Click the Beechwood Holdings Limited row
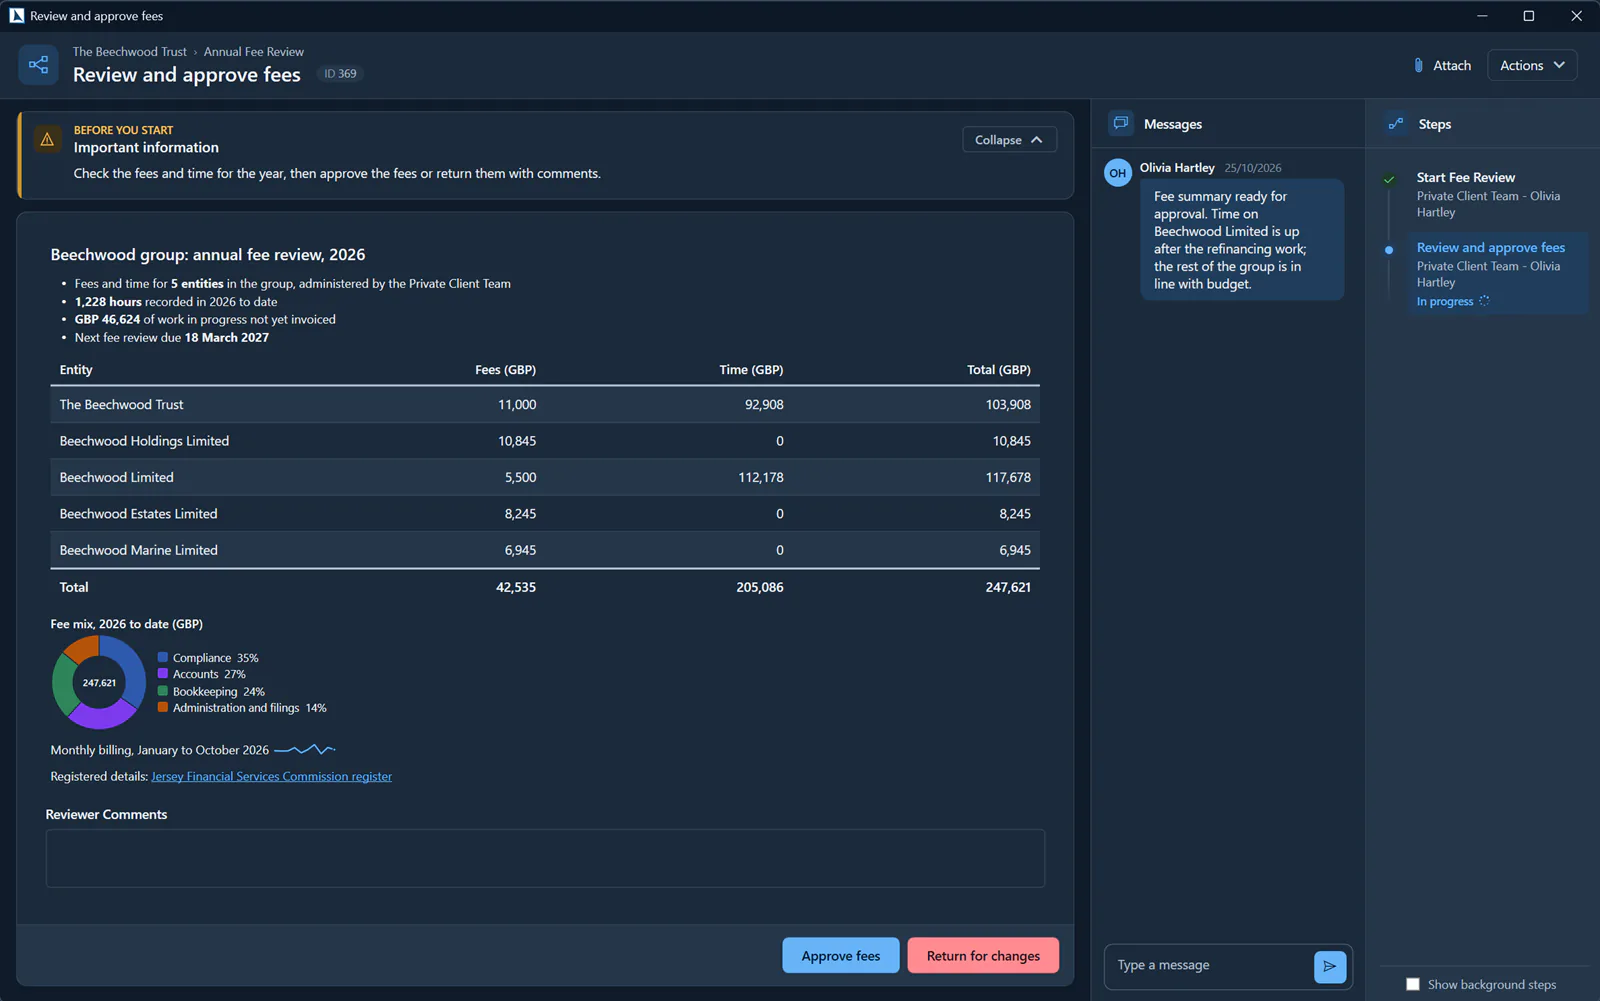The height and width of the screenshot is (1001, 1600). pyautogui.click(x=545, y=441)
